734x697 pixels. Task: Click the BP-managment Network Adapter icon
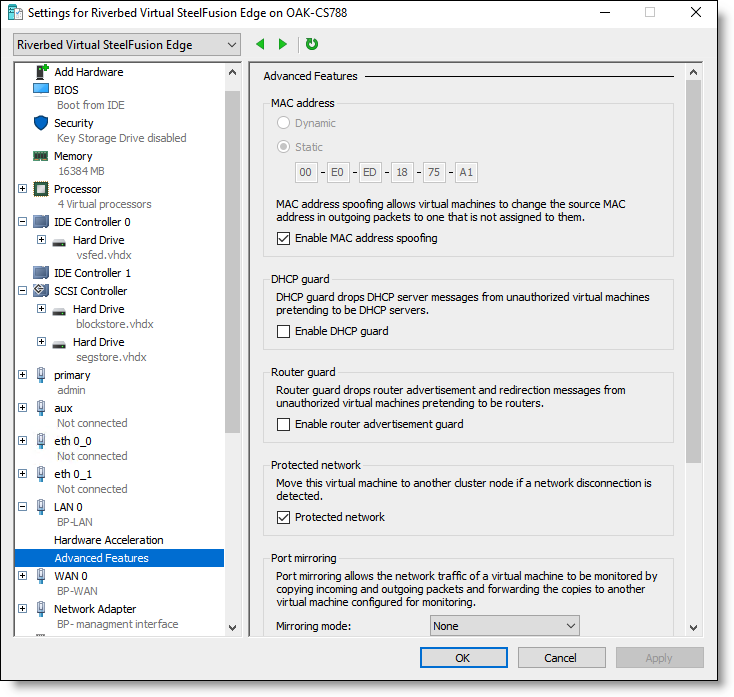pos(41,609)
